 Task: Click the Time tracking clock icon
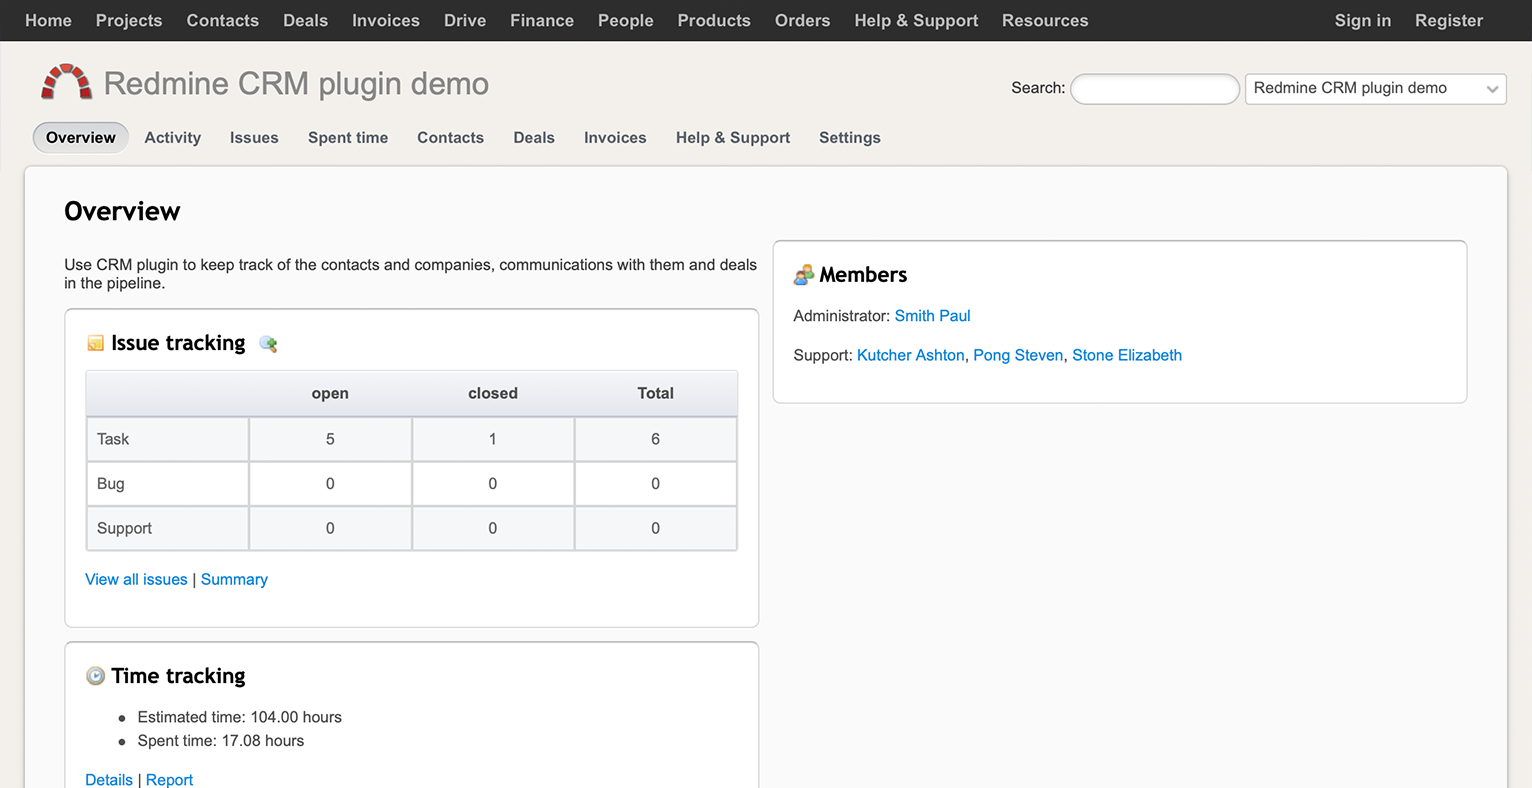(x=95, y=676)
